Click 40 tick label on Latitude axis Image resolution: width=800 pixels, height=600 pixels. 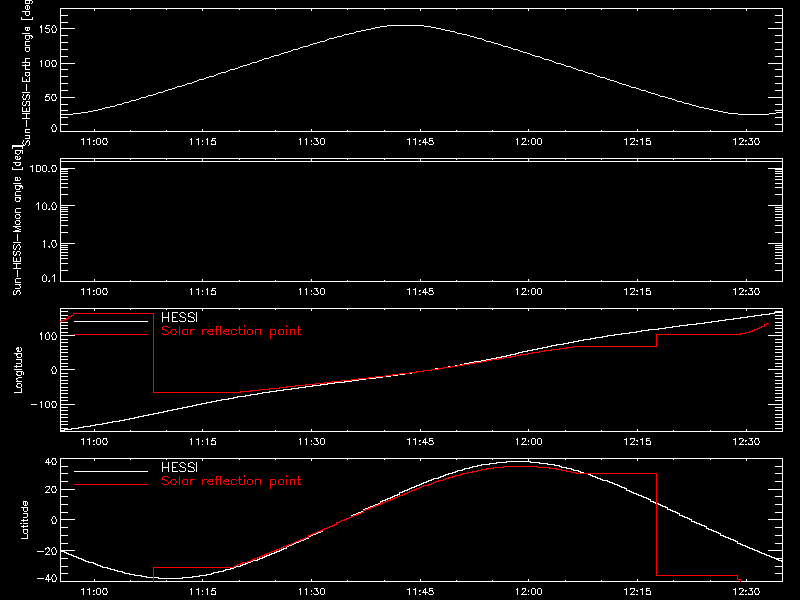click(x=51, y=462)
